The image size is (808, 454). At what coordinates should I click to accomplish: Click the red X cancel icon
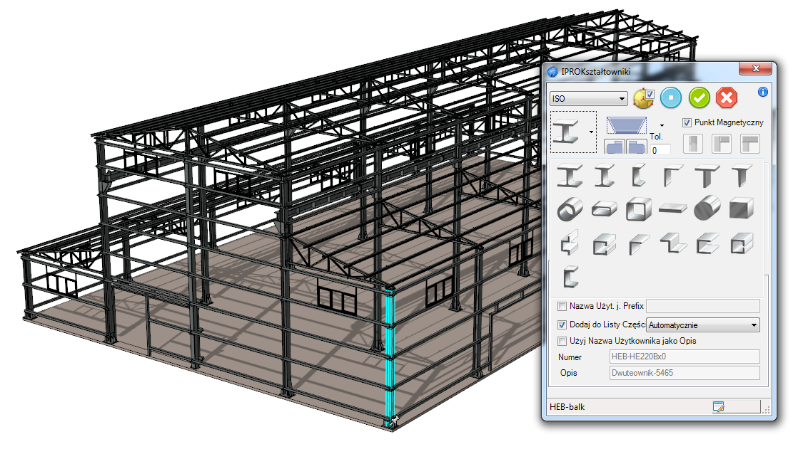728,99
